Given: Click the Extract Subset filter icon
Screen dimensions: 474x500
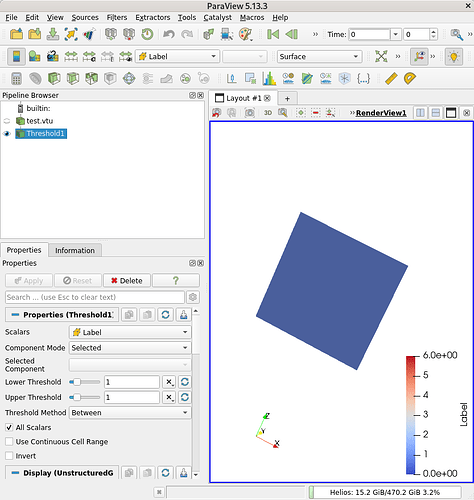Looking at the screenshot, I should coord(110,79).
